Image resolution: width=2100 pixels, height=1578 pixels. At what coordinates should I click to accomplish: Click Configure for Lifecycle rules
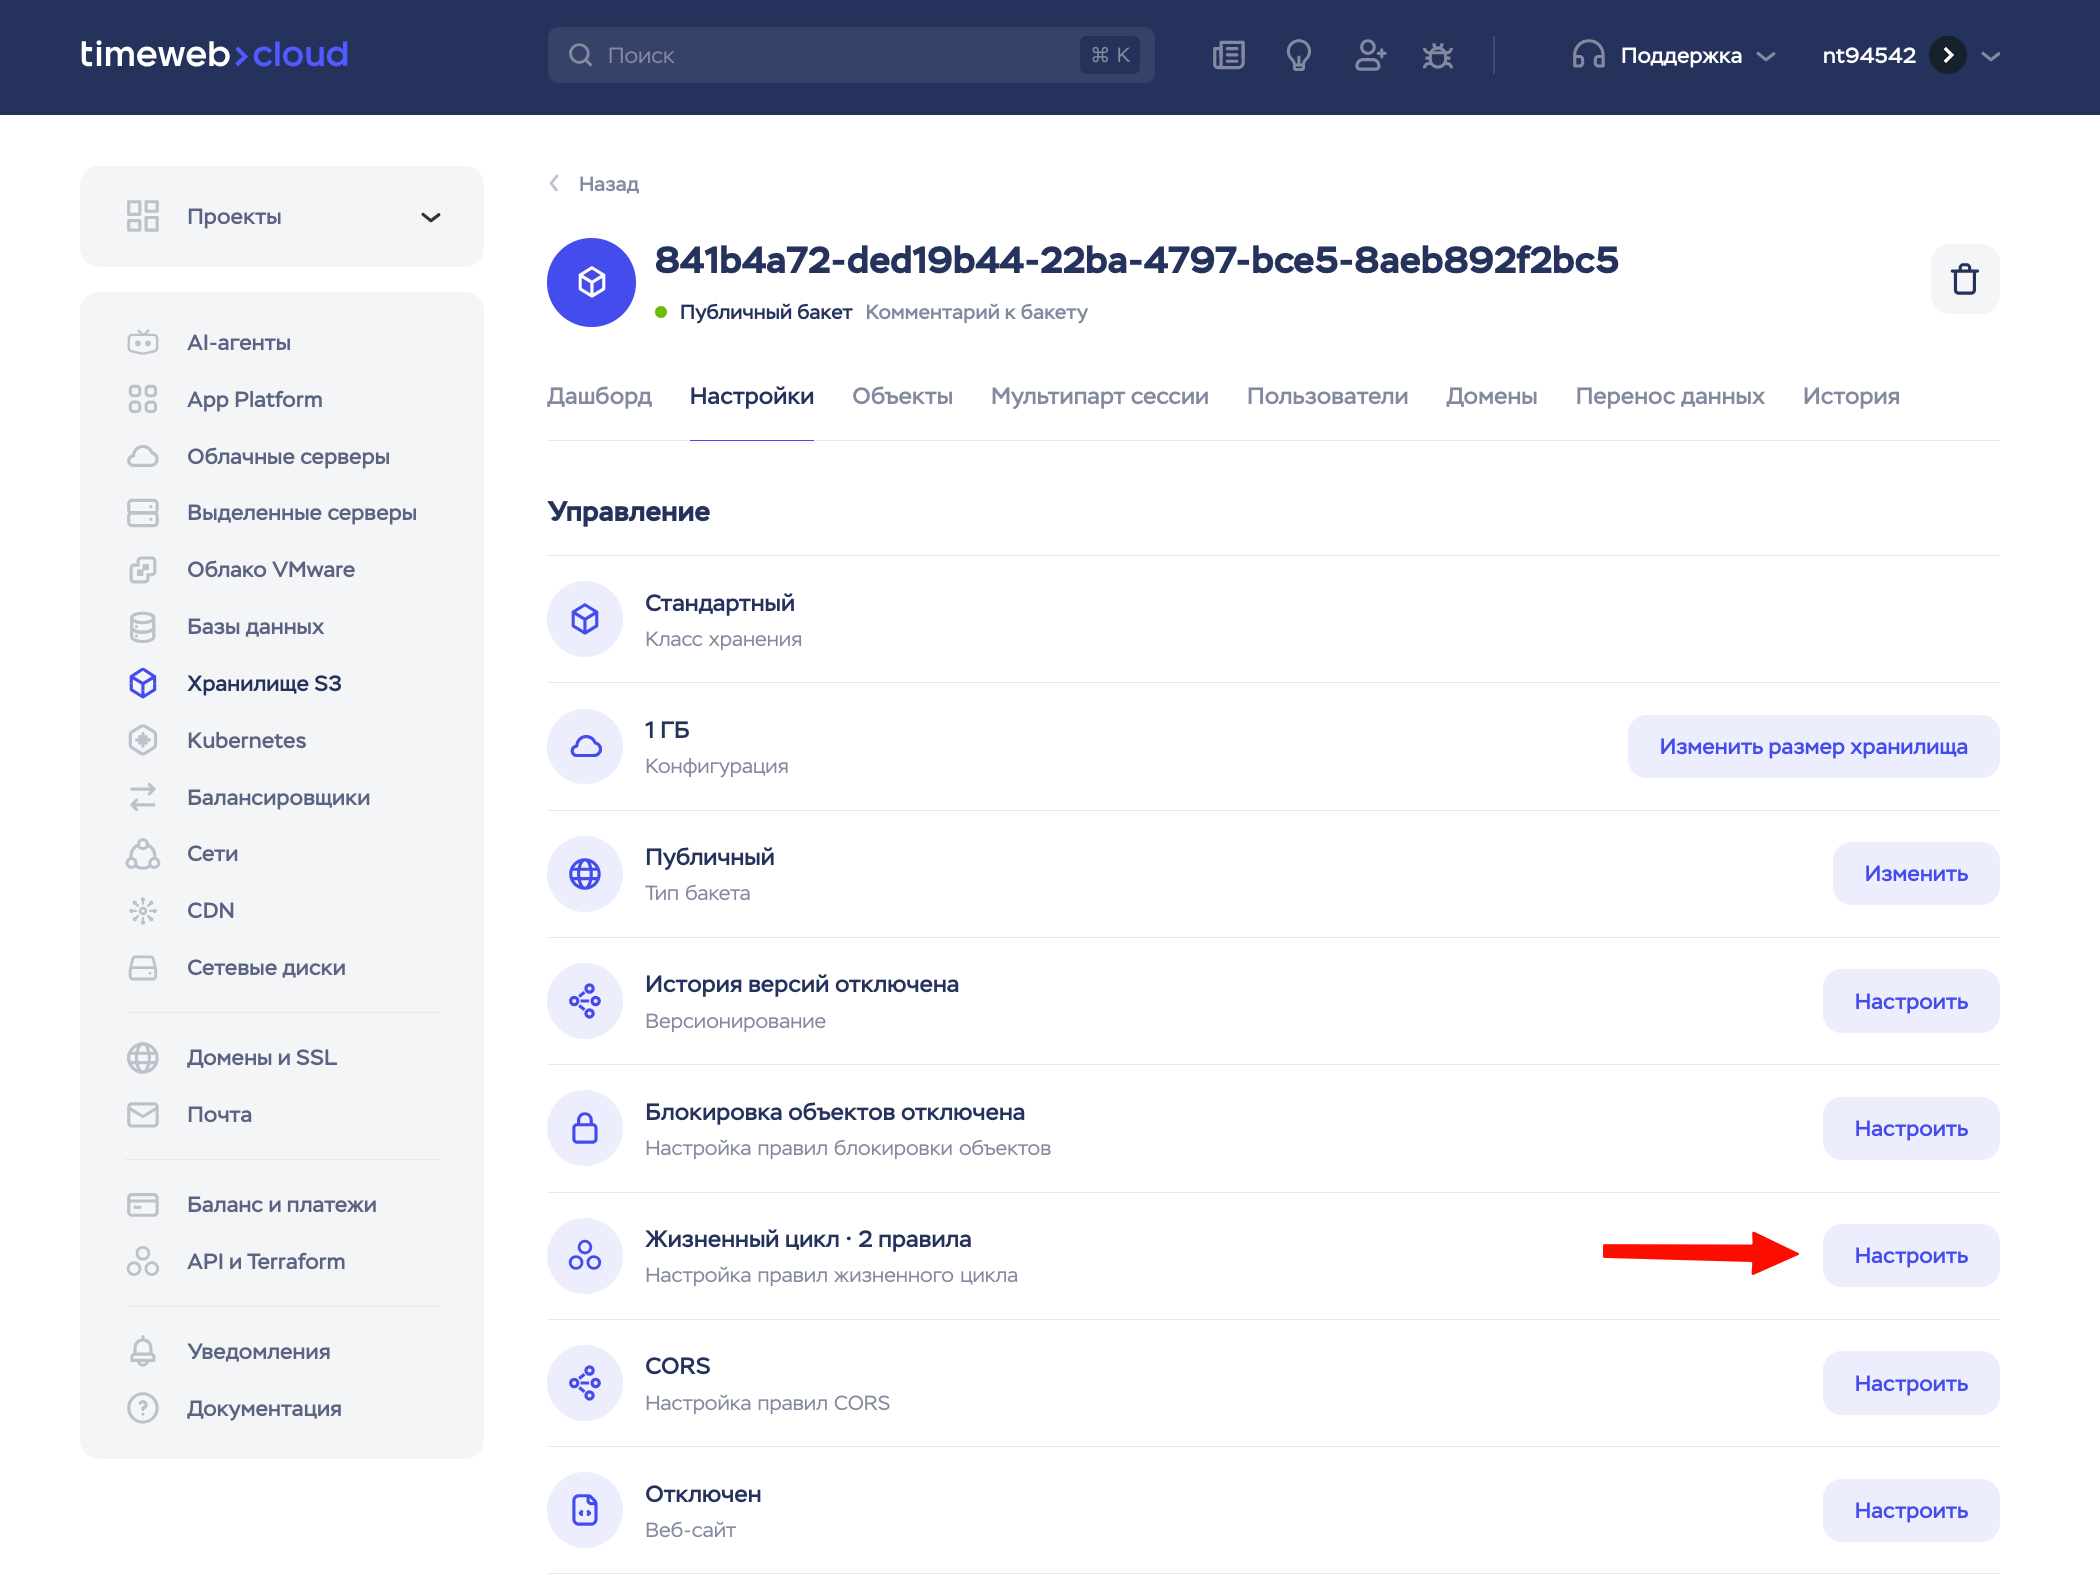click(x=1910, y=1255)
